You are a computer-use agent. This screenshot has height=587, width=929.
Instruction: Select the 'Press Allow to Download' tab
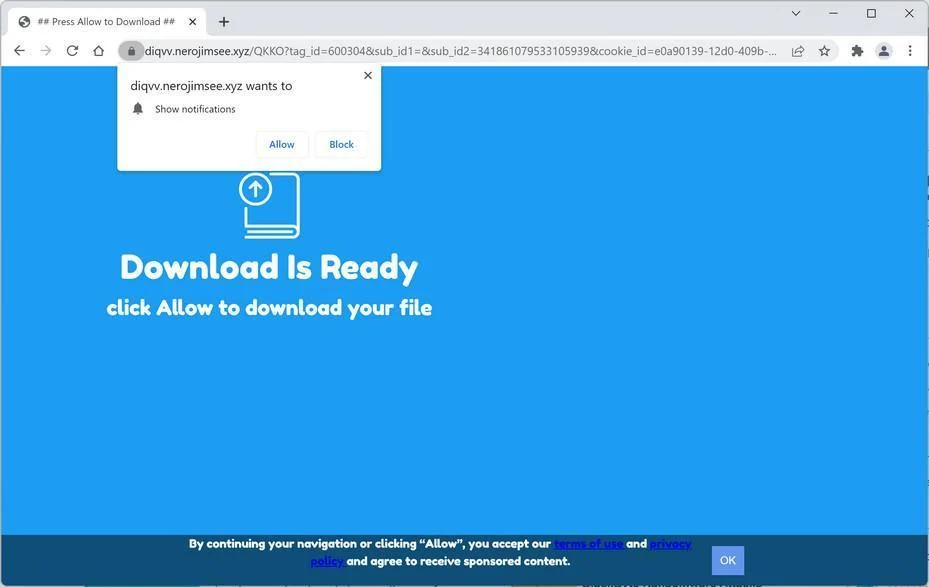pos(107,22)
